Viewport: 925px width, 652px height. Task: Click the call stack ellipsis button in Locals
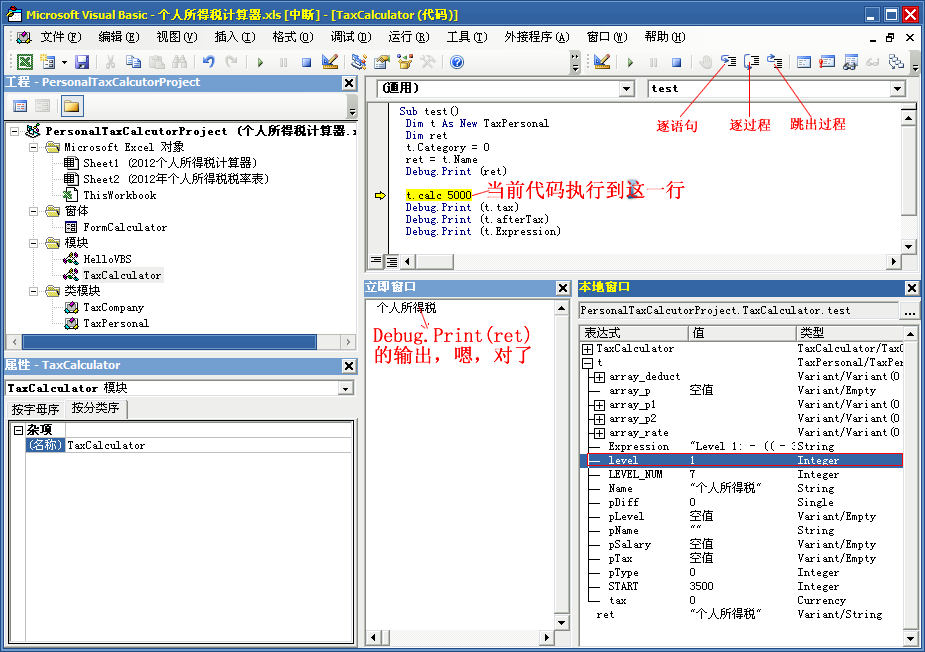909,311
